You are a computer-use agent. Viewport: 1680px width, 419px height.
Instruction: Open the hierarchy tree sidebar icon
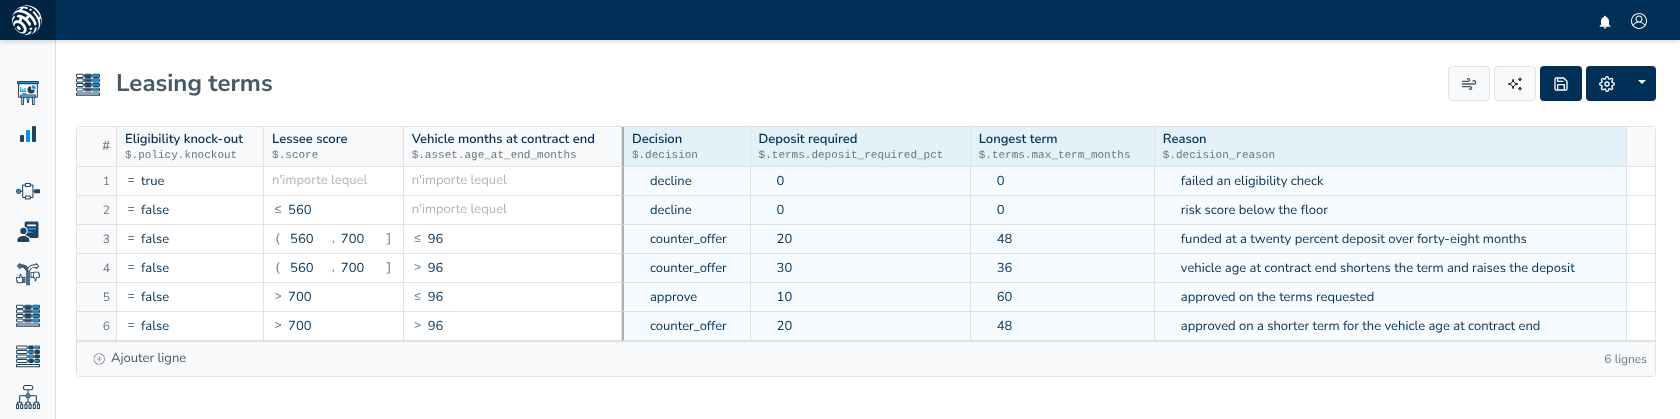coord(28,397)
